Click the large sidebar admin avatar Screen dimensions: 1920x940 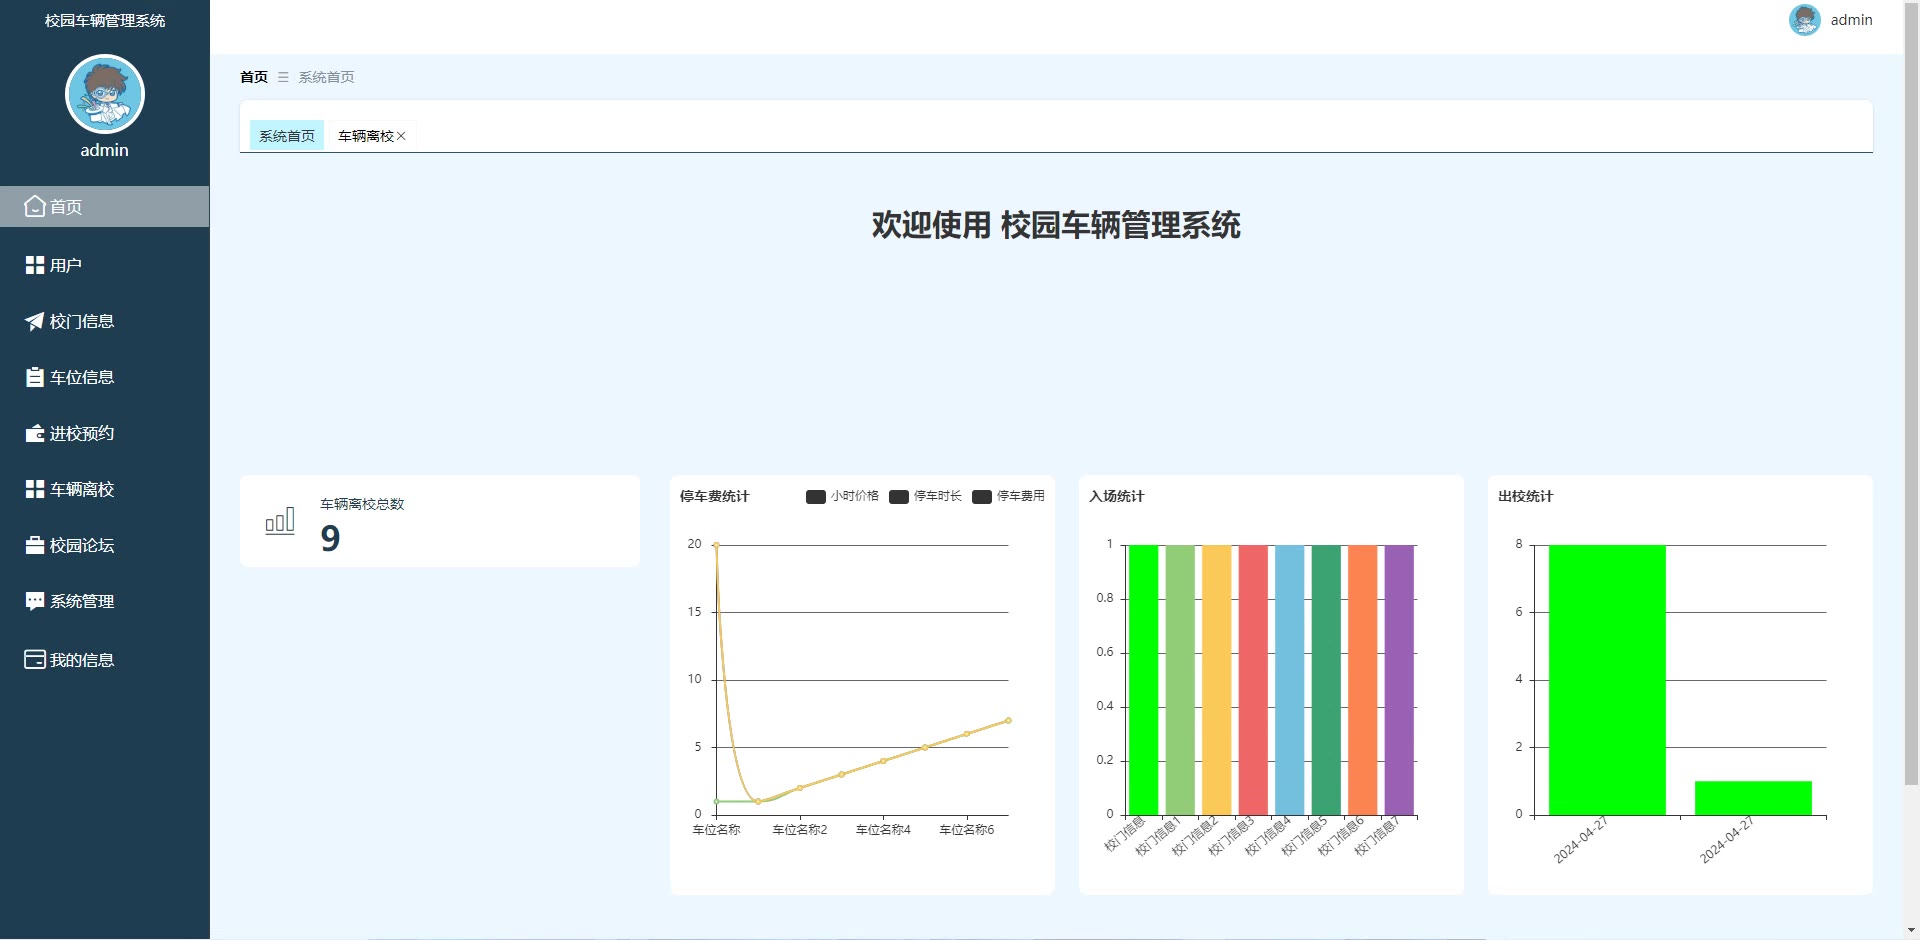click(x=105, y=94)
